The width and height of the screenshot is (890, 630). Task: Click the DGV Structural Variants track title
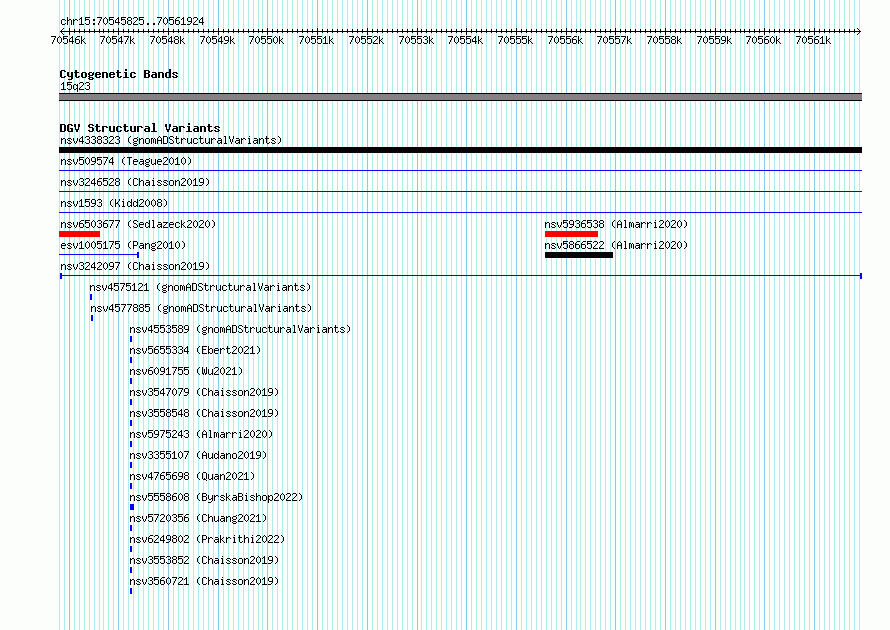[x=140, y=128]
